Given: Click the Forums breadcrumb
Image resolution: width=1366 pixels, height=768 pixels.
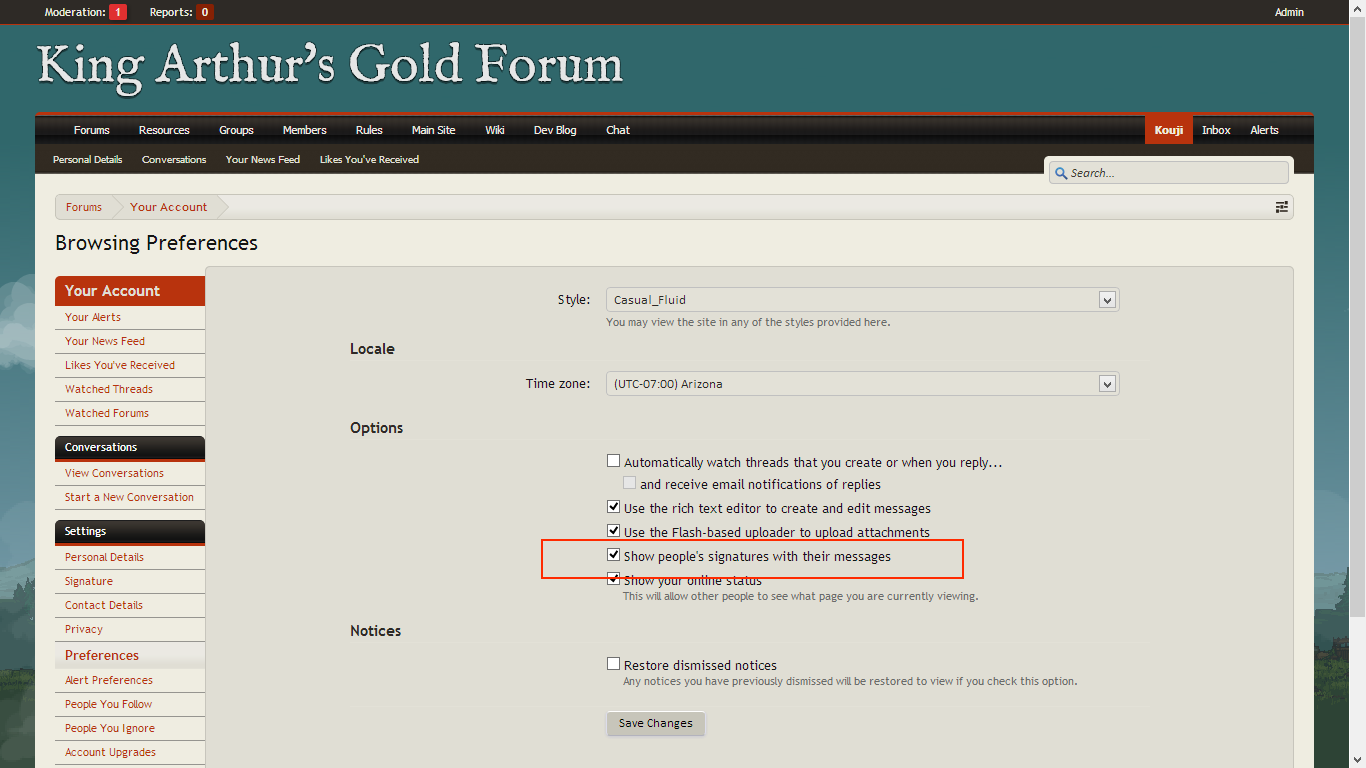Looking at the screenshot, I should click(84, 207).
